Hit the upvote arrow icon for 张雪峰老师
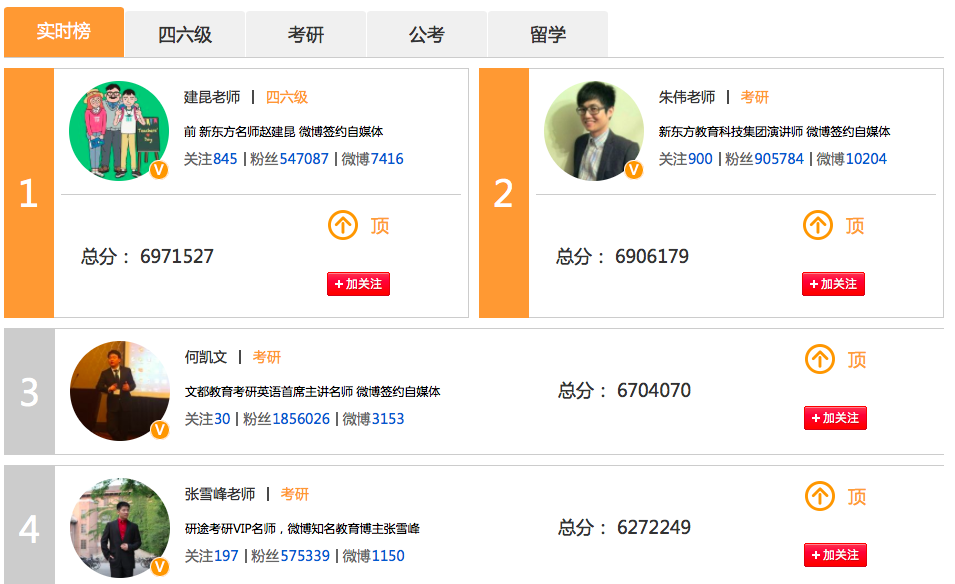The height and width of the screenshot is (584, 955). pos(820,496)
